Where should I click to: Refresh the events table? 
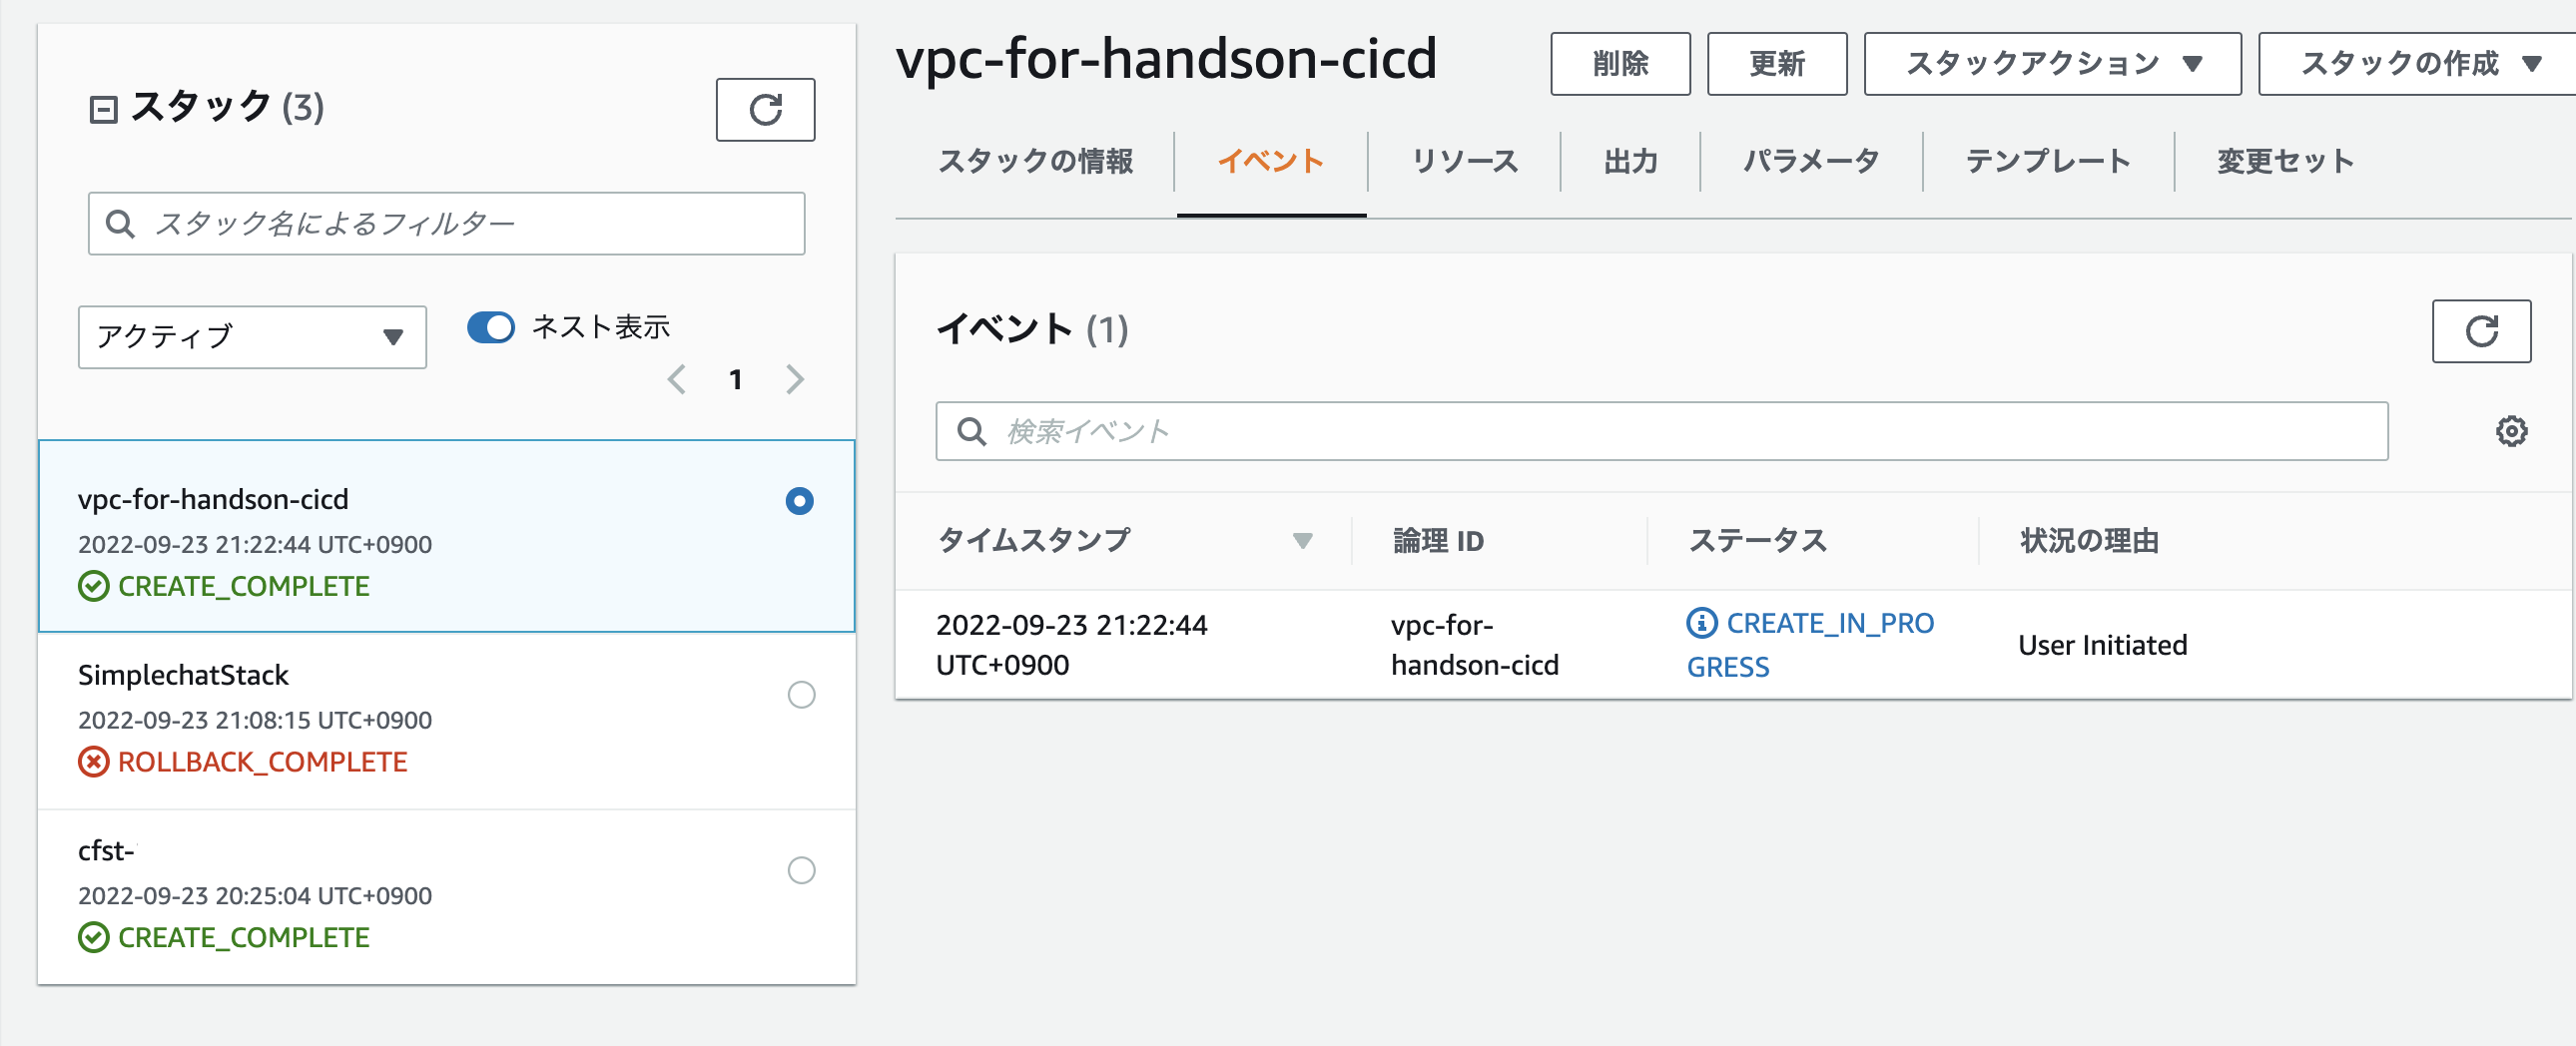click(x=2481, y=331)
